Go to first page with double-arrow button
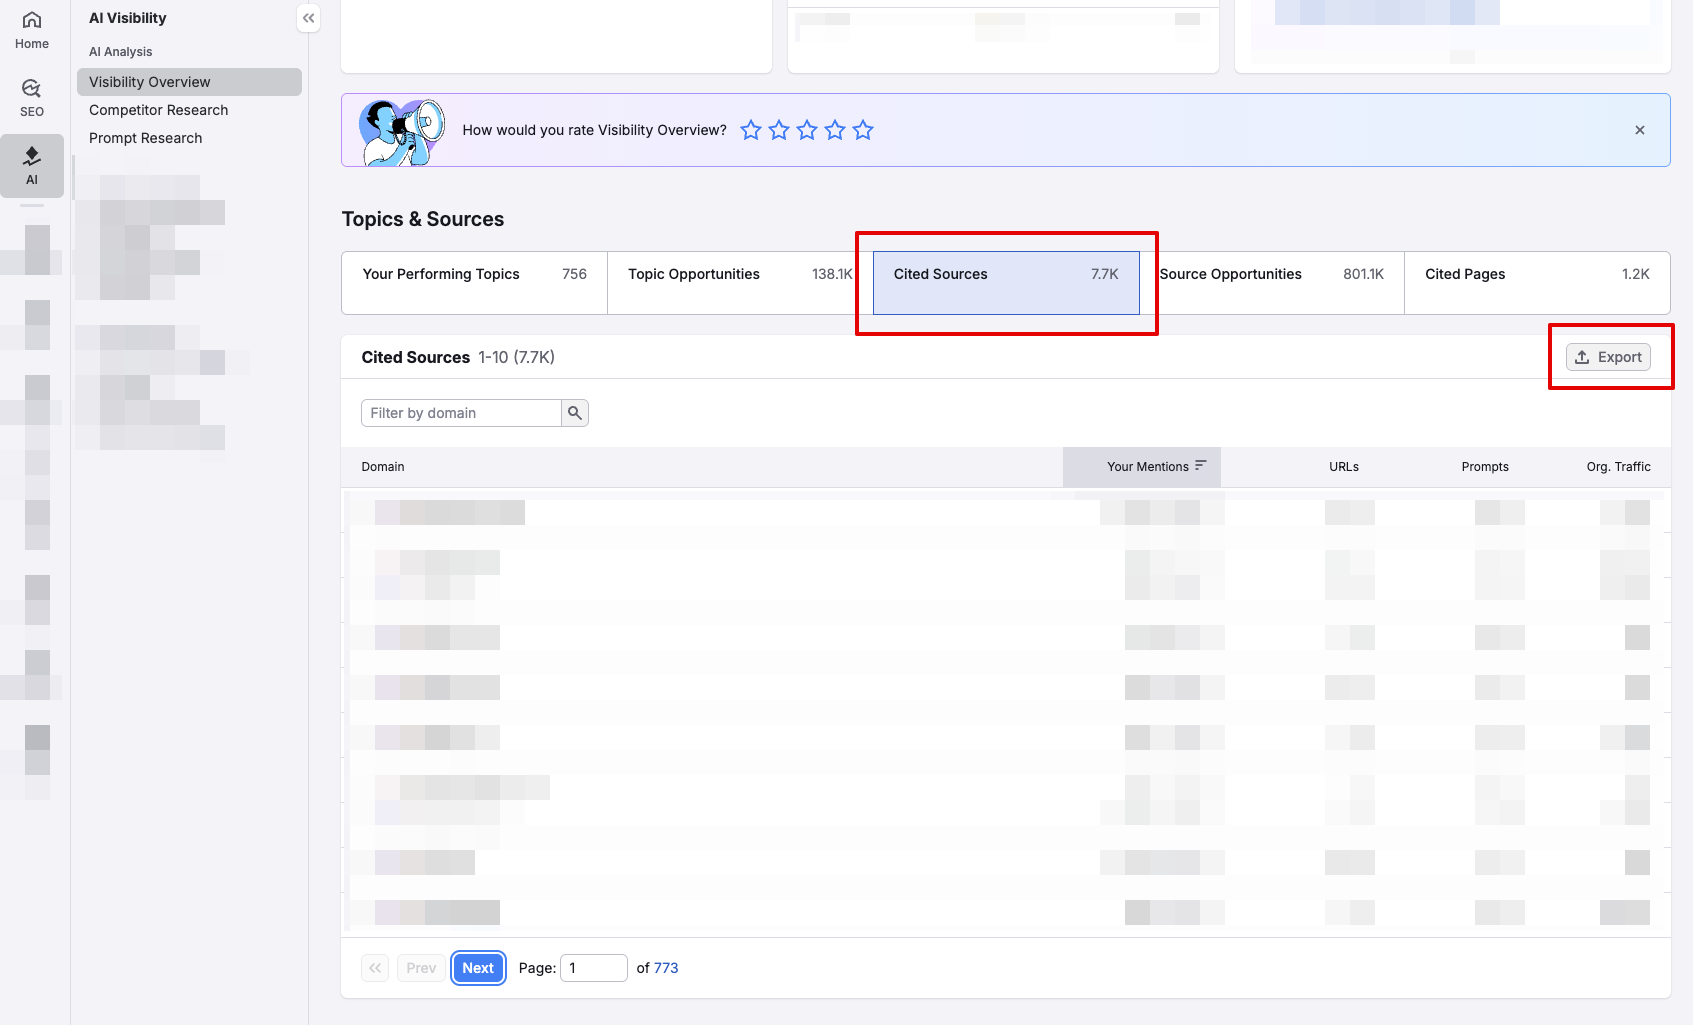The width and height of the screenshot is (1693, 1025). (x=375, y=968)
